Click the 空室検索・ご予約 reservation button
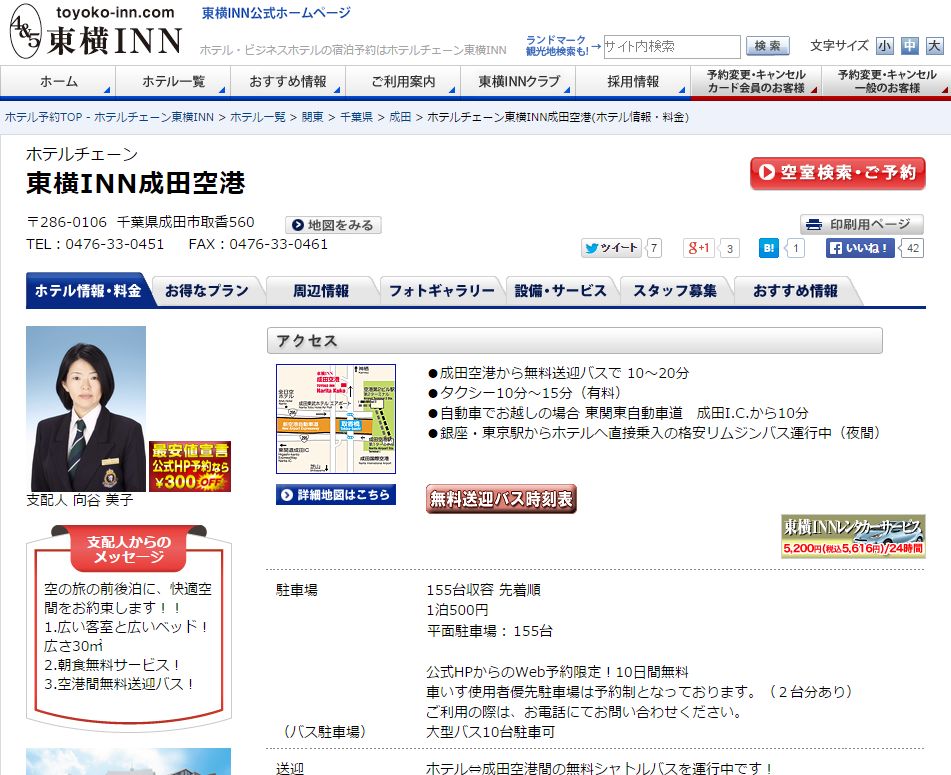 [x=838, y=173]
